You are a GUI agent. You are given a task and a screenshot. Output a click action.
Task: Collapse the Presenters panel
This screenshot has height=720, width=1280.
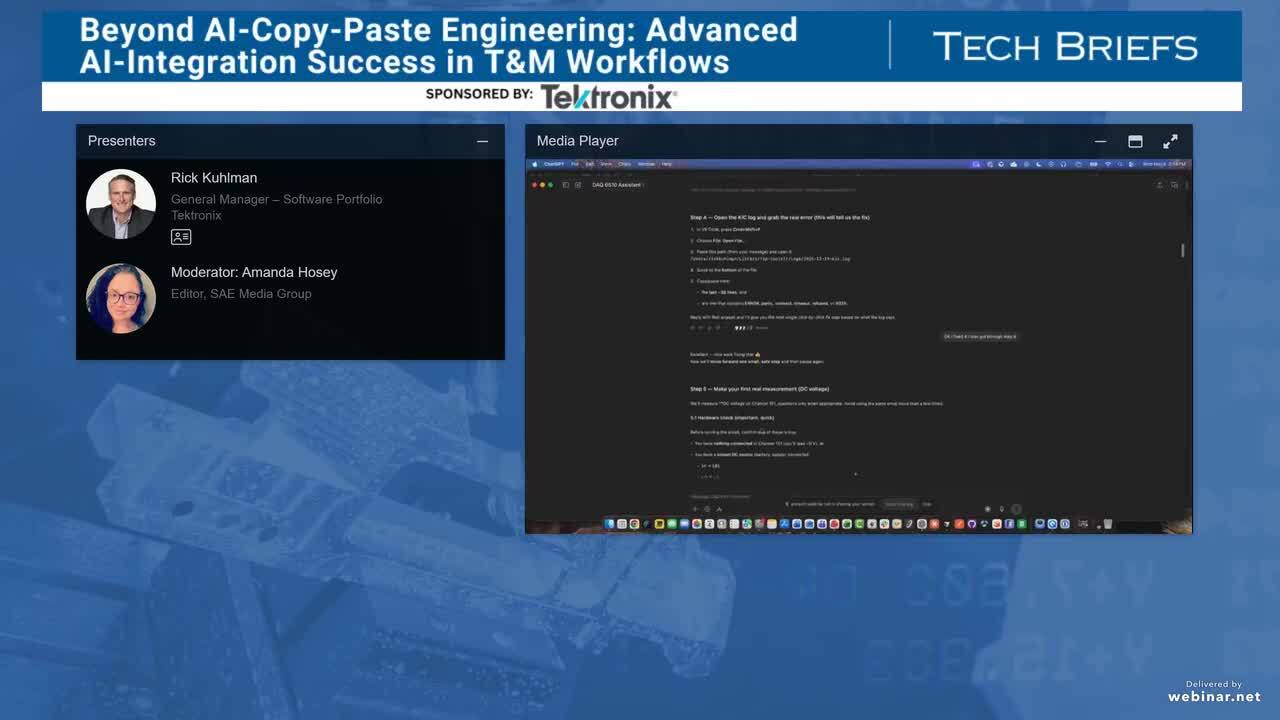click(x=483, y=141)
